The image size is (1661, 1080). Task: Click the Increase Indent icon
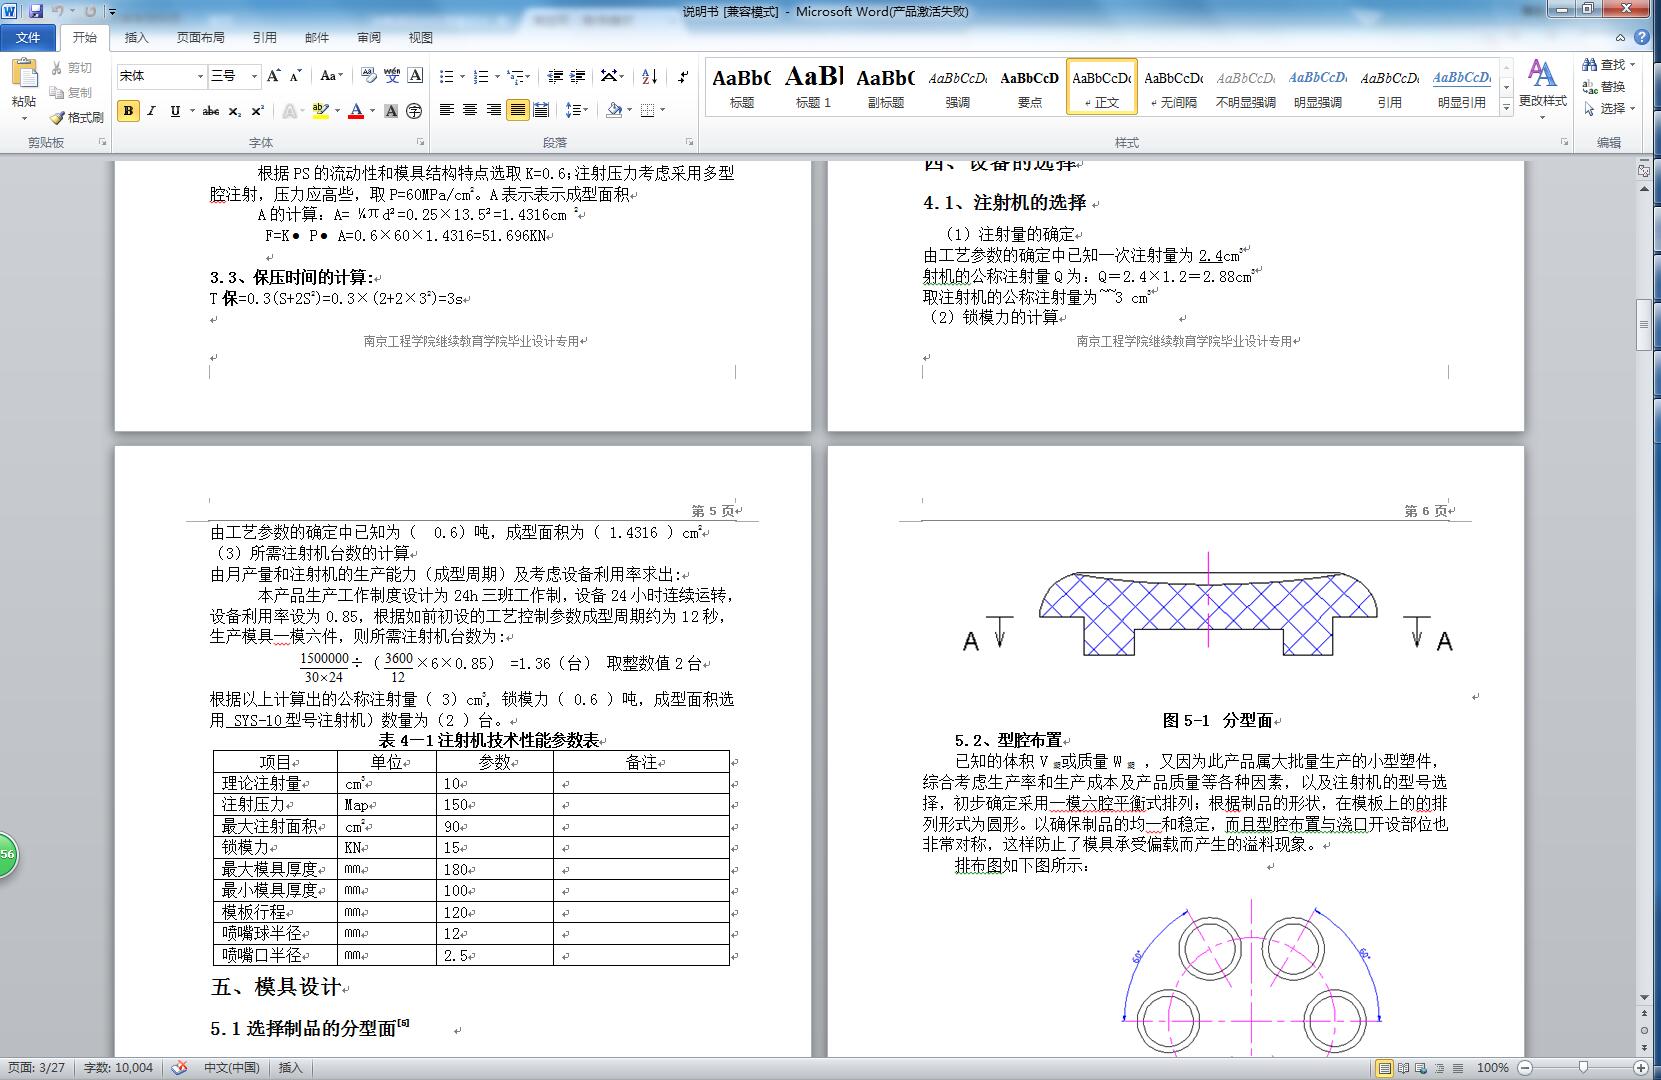click(578, 76)
